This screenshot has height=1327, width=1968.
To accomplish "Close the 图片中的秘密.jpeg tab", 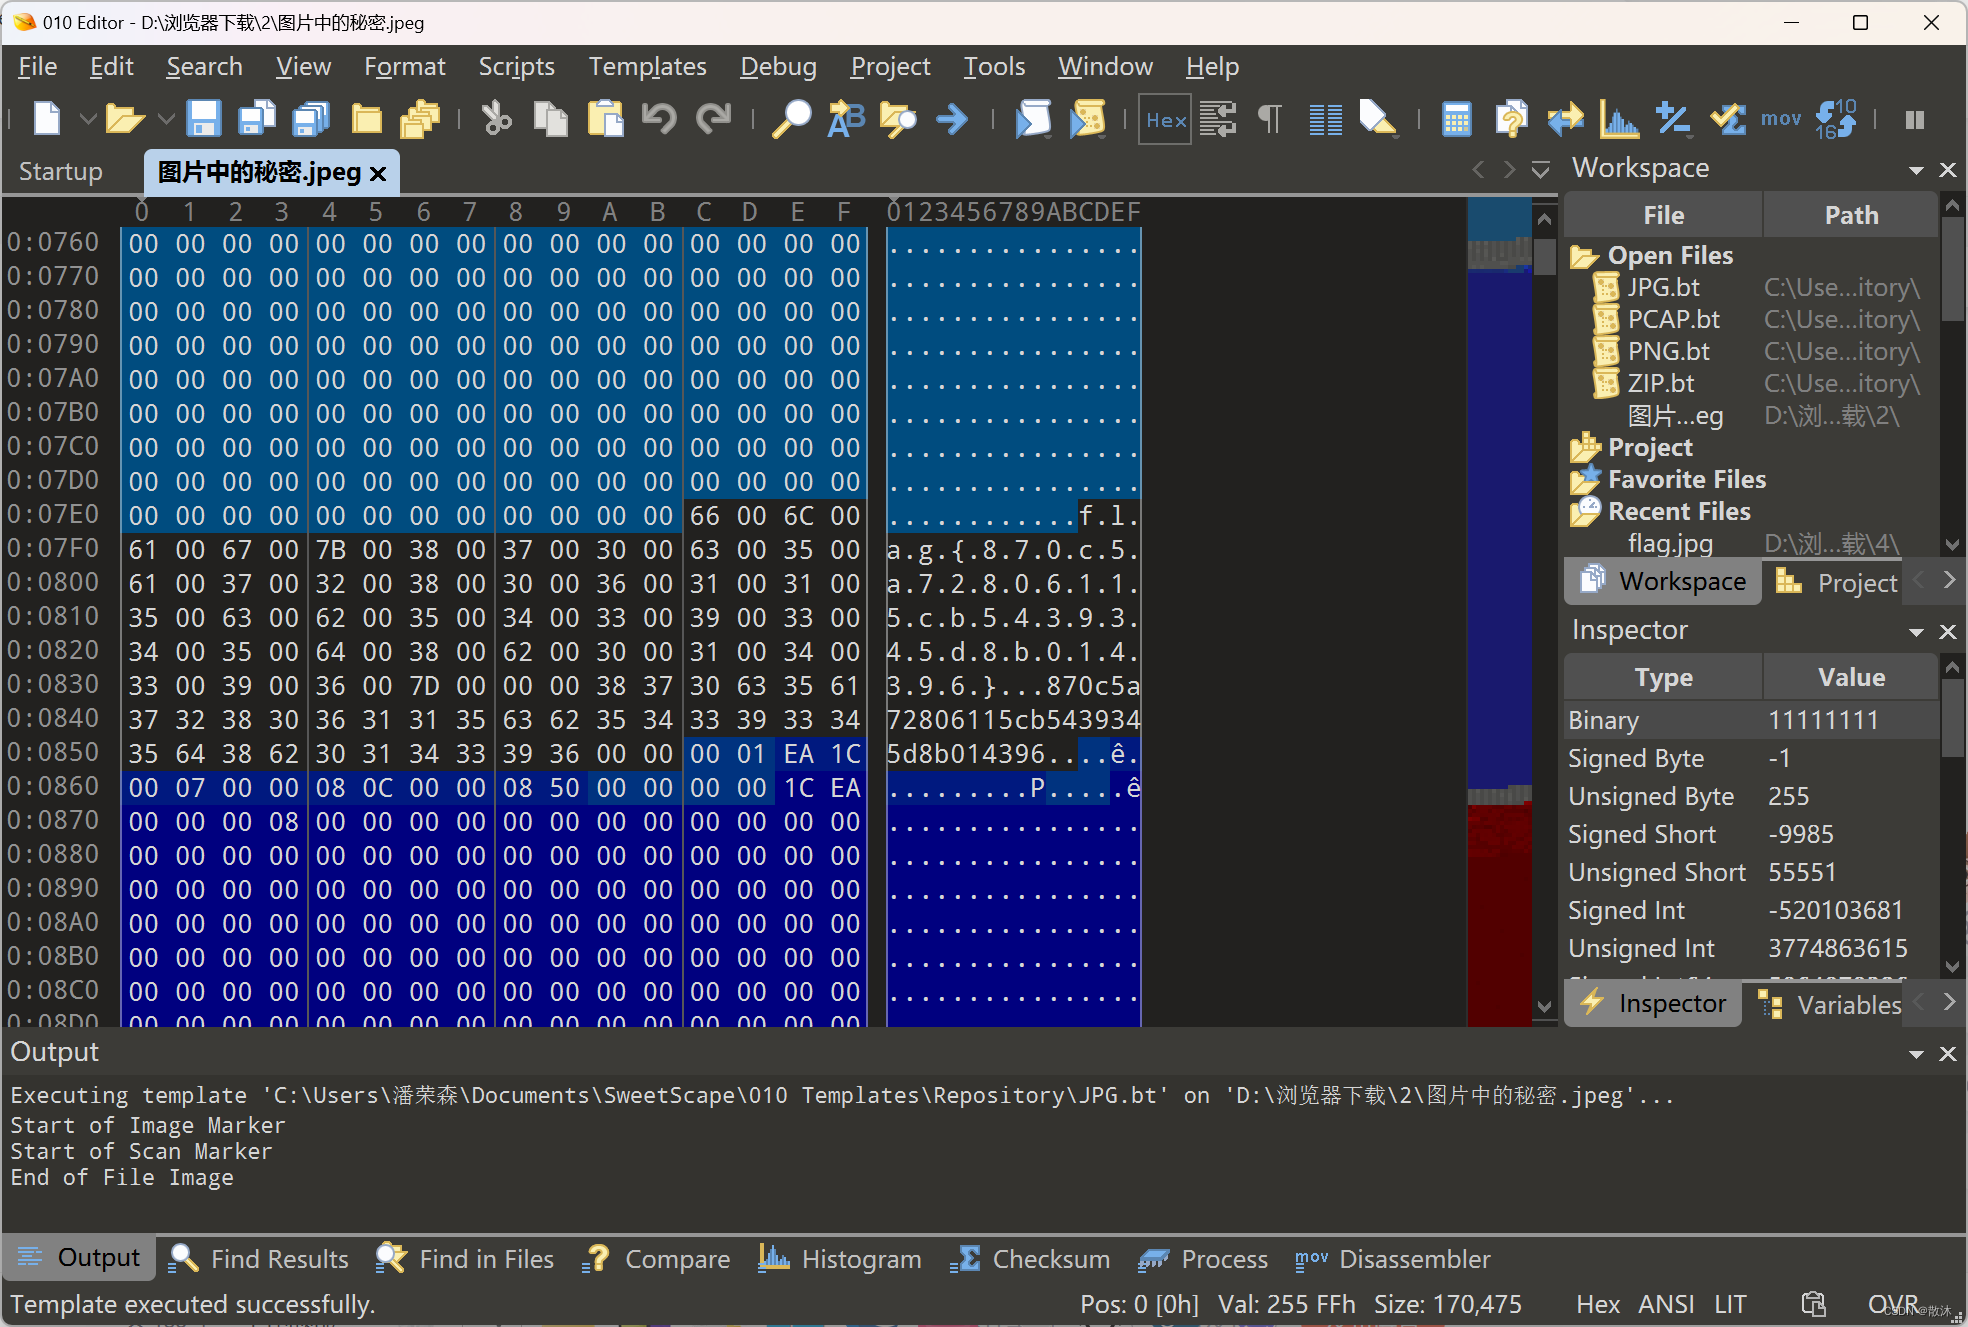I will pos(378,173).
